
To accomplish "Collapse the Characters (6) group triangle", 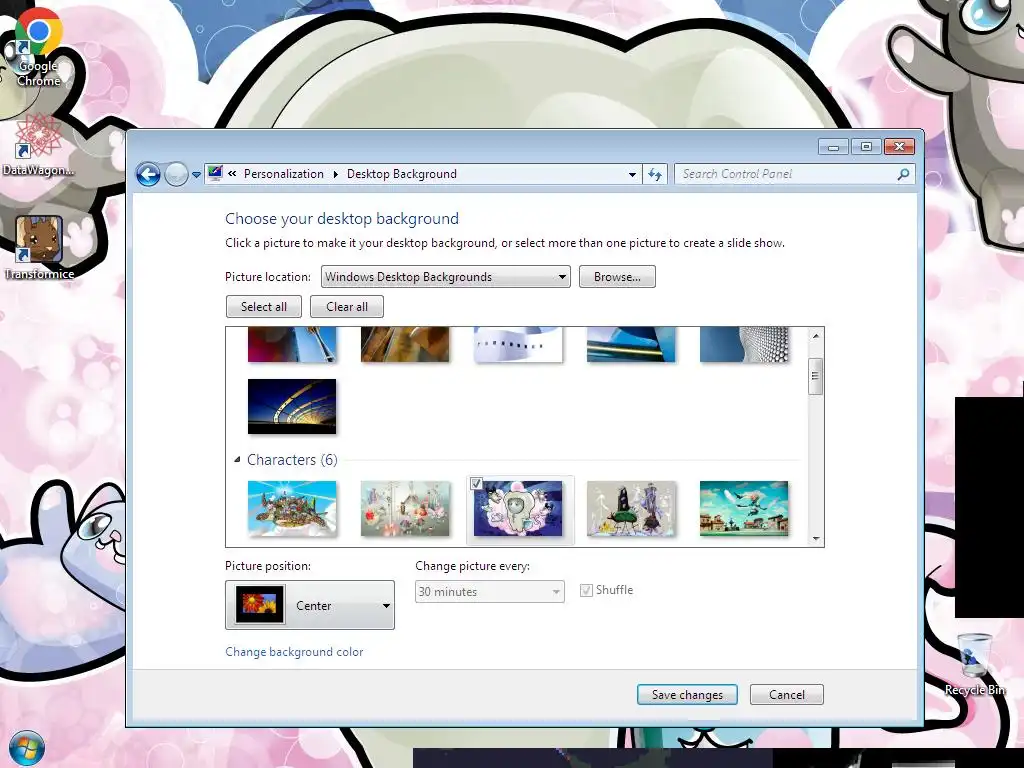I will pos(237,460).
